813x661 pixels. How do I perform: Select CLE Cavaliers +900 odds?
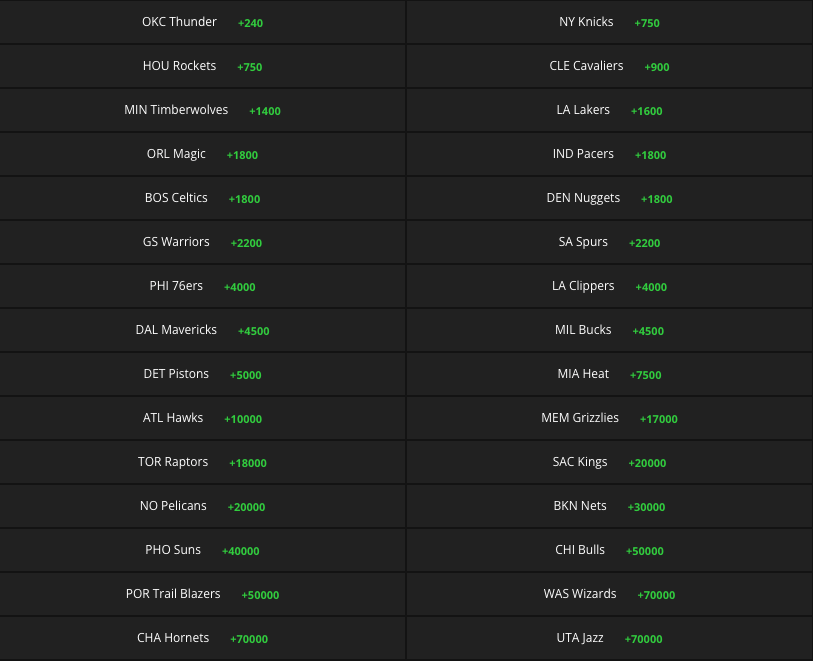click(x=609, y=66)
